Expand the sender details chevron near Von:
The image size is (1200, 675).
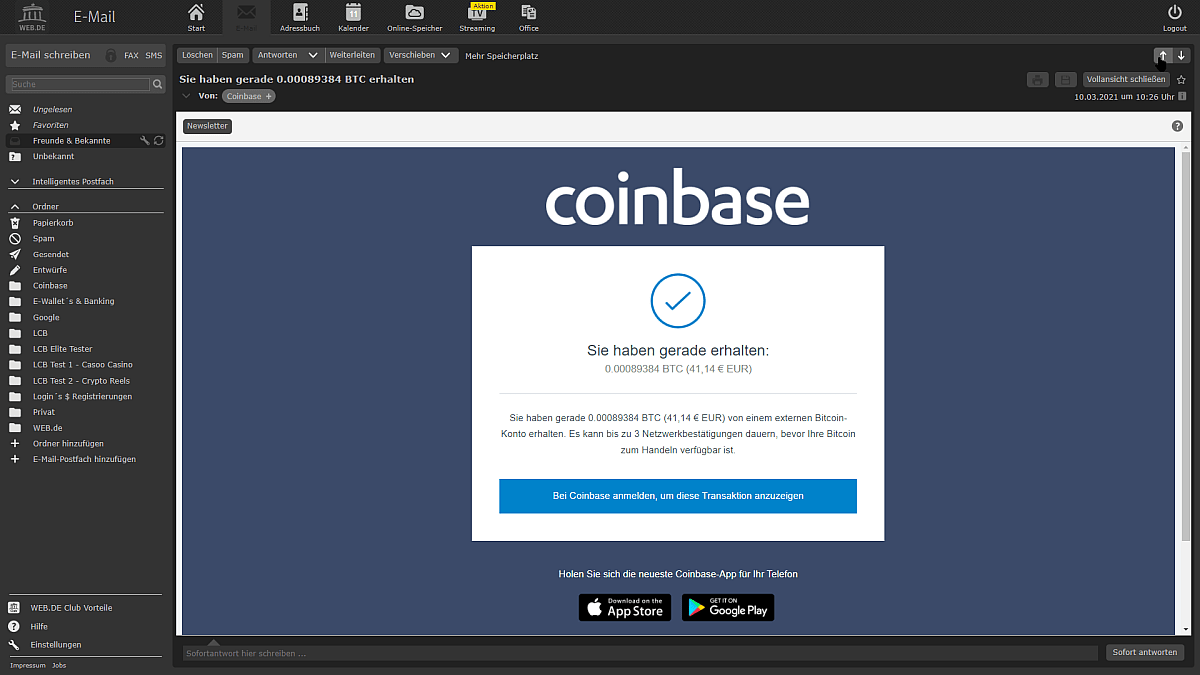click(x=185, y=96)
